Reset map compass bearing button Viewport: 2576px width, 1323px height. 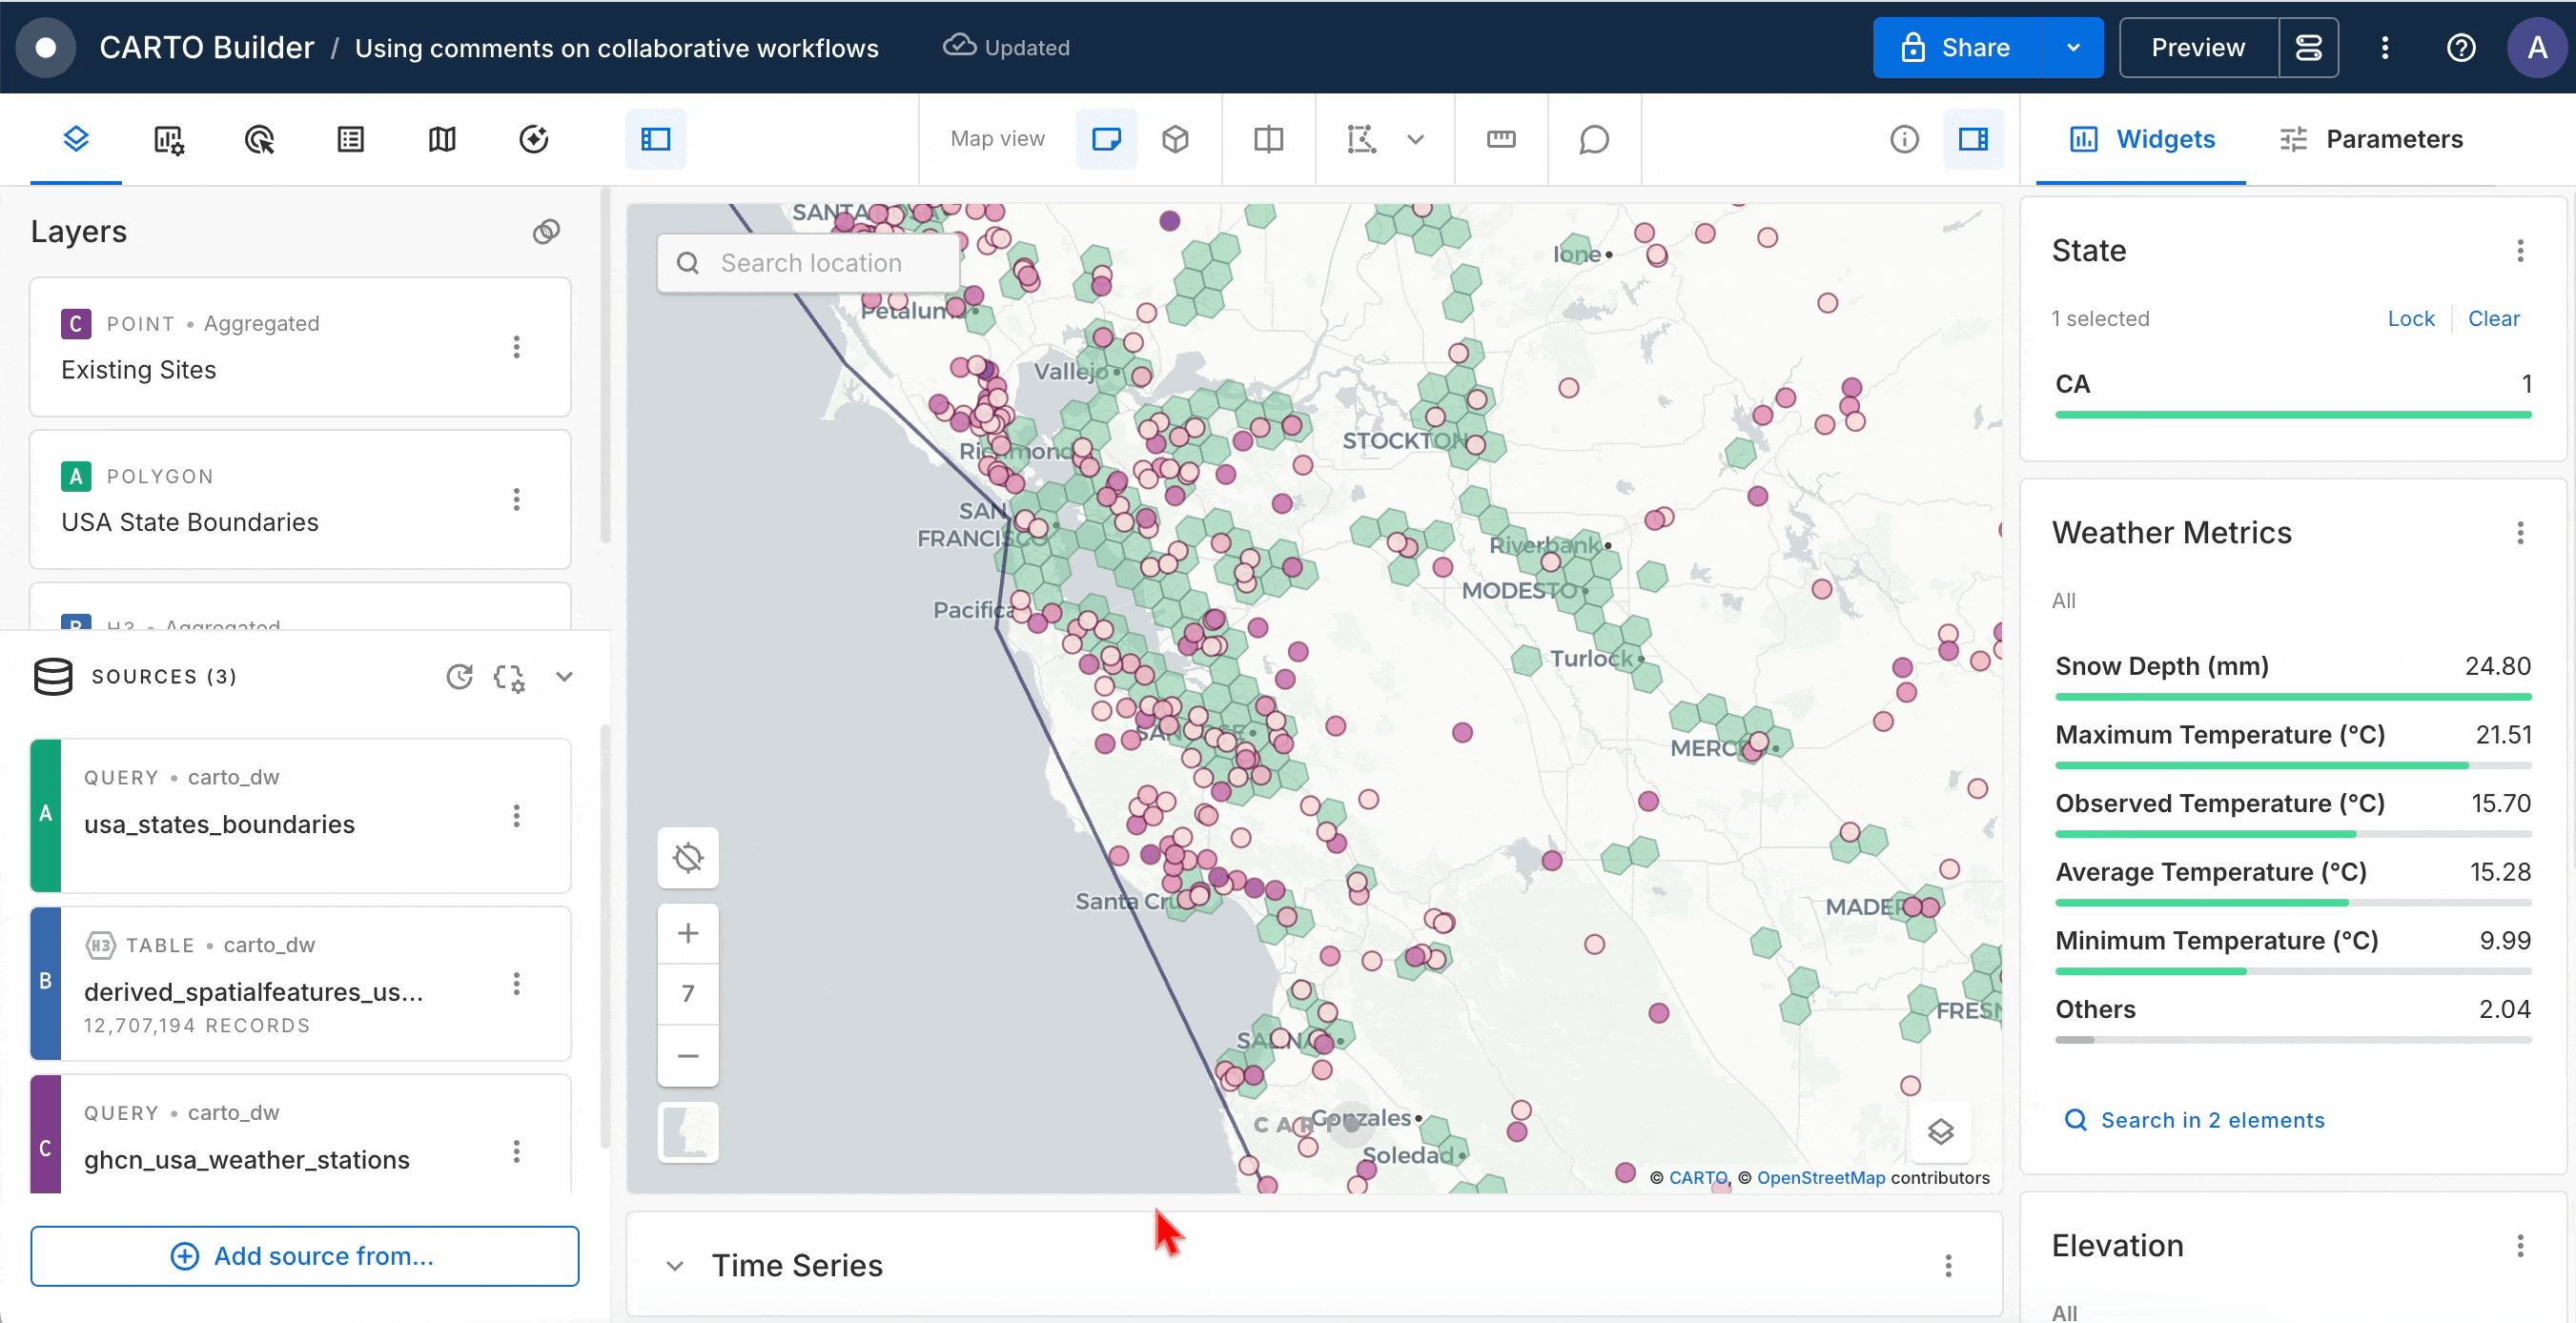[x=688, y=858]
